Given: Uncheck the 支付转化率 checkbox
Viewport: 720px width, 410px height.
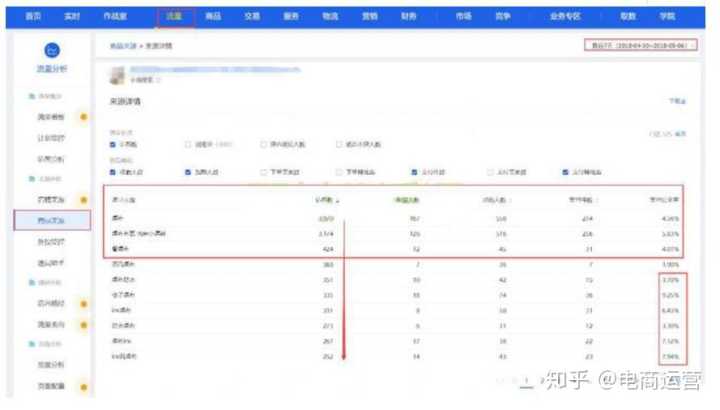Looking at the screenshot, I should click(565, 172).
